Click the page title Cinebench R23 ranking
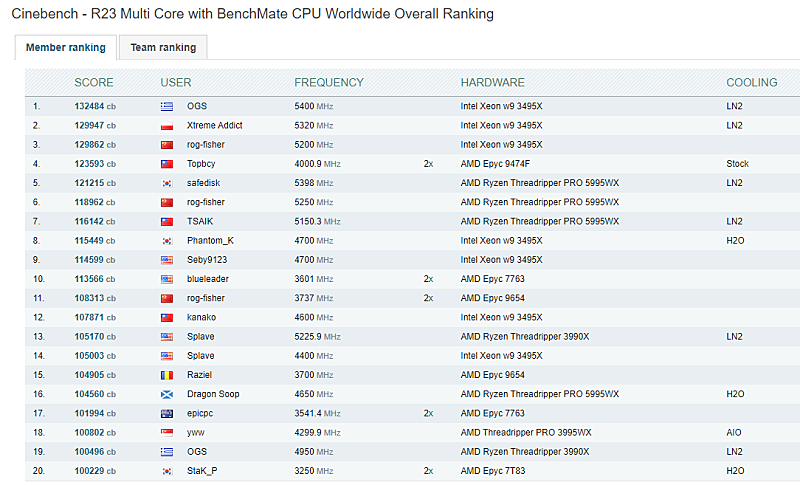This screenshot has height=485, width=800. tap(253, 14)
